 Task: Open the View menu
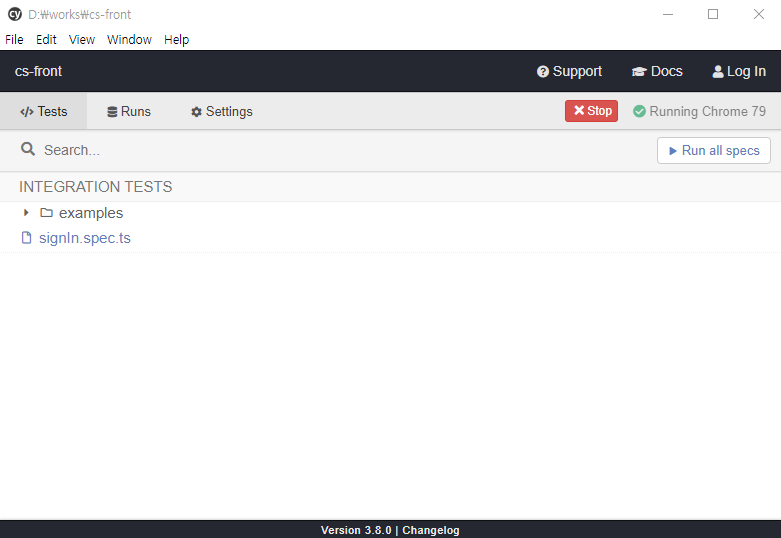[82, 40]
